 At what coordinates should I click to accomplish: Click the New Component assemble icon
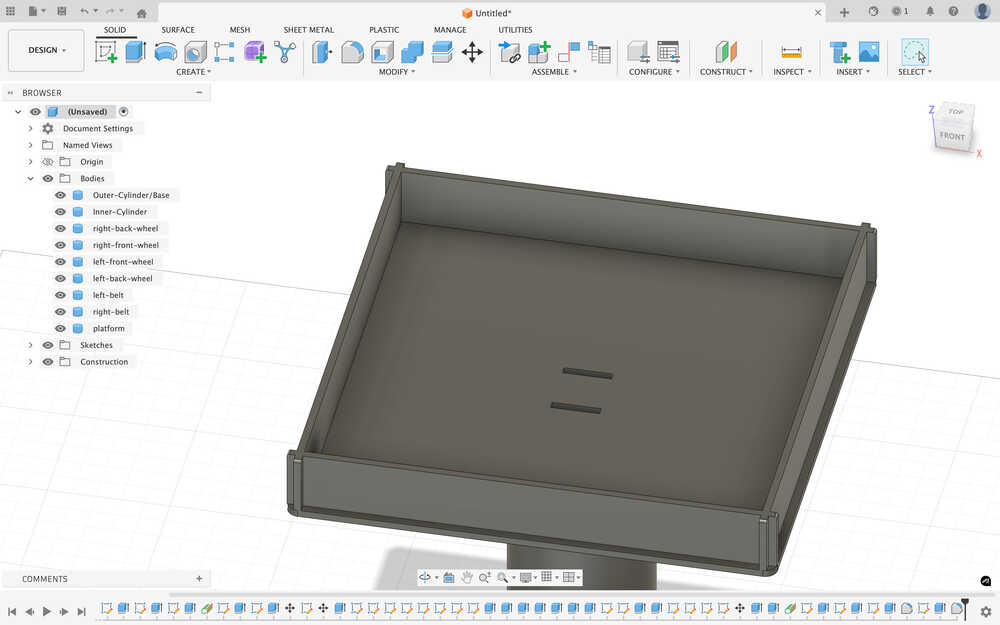pos(539,52)
